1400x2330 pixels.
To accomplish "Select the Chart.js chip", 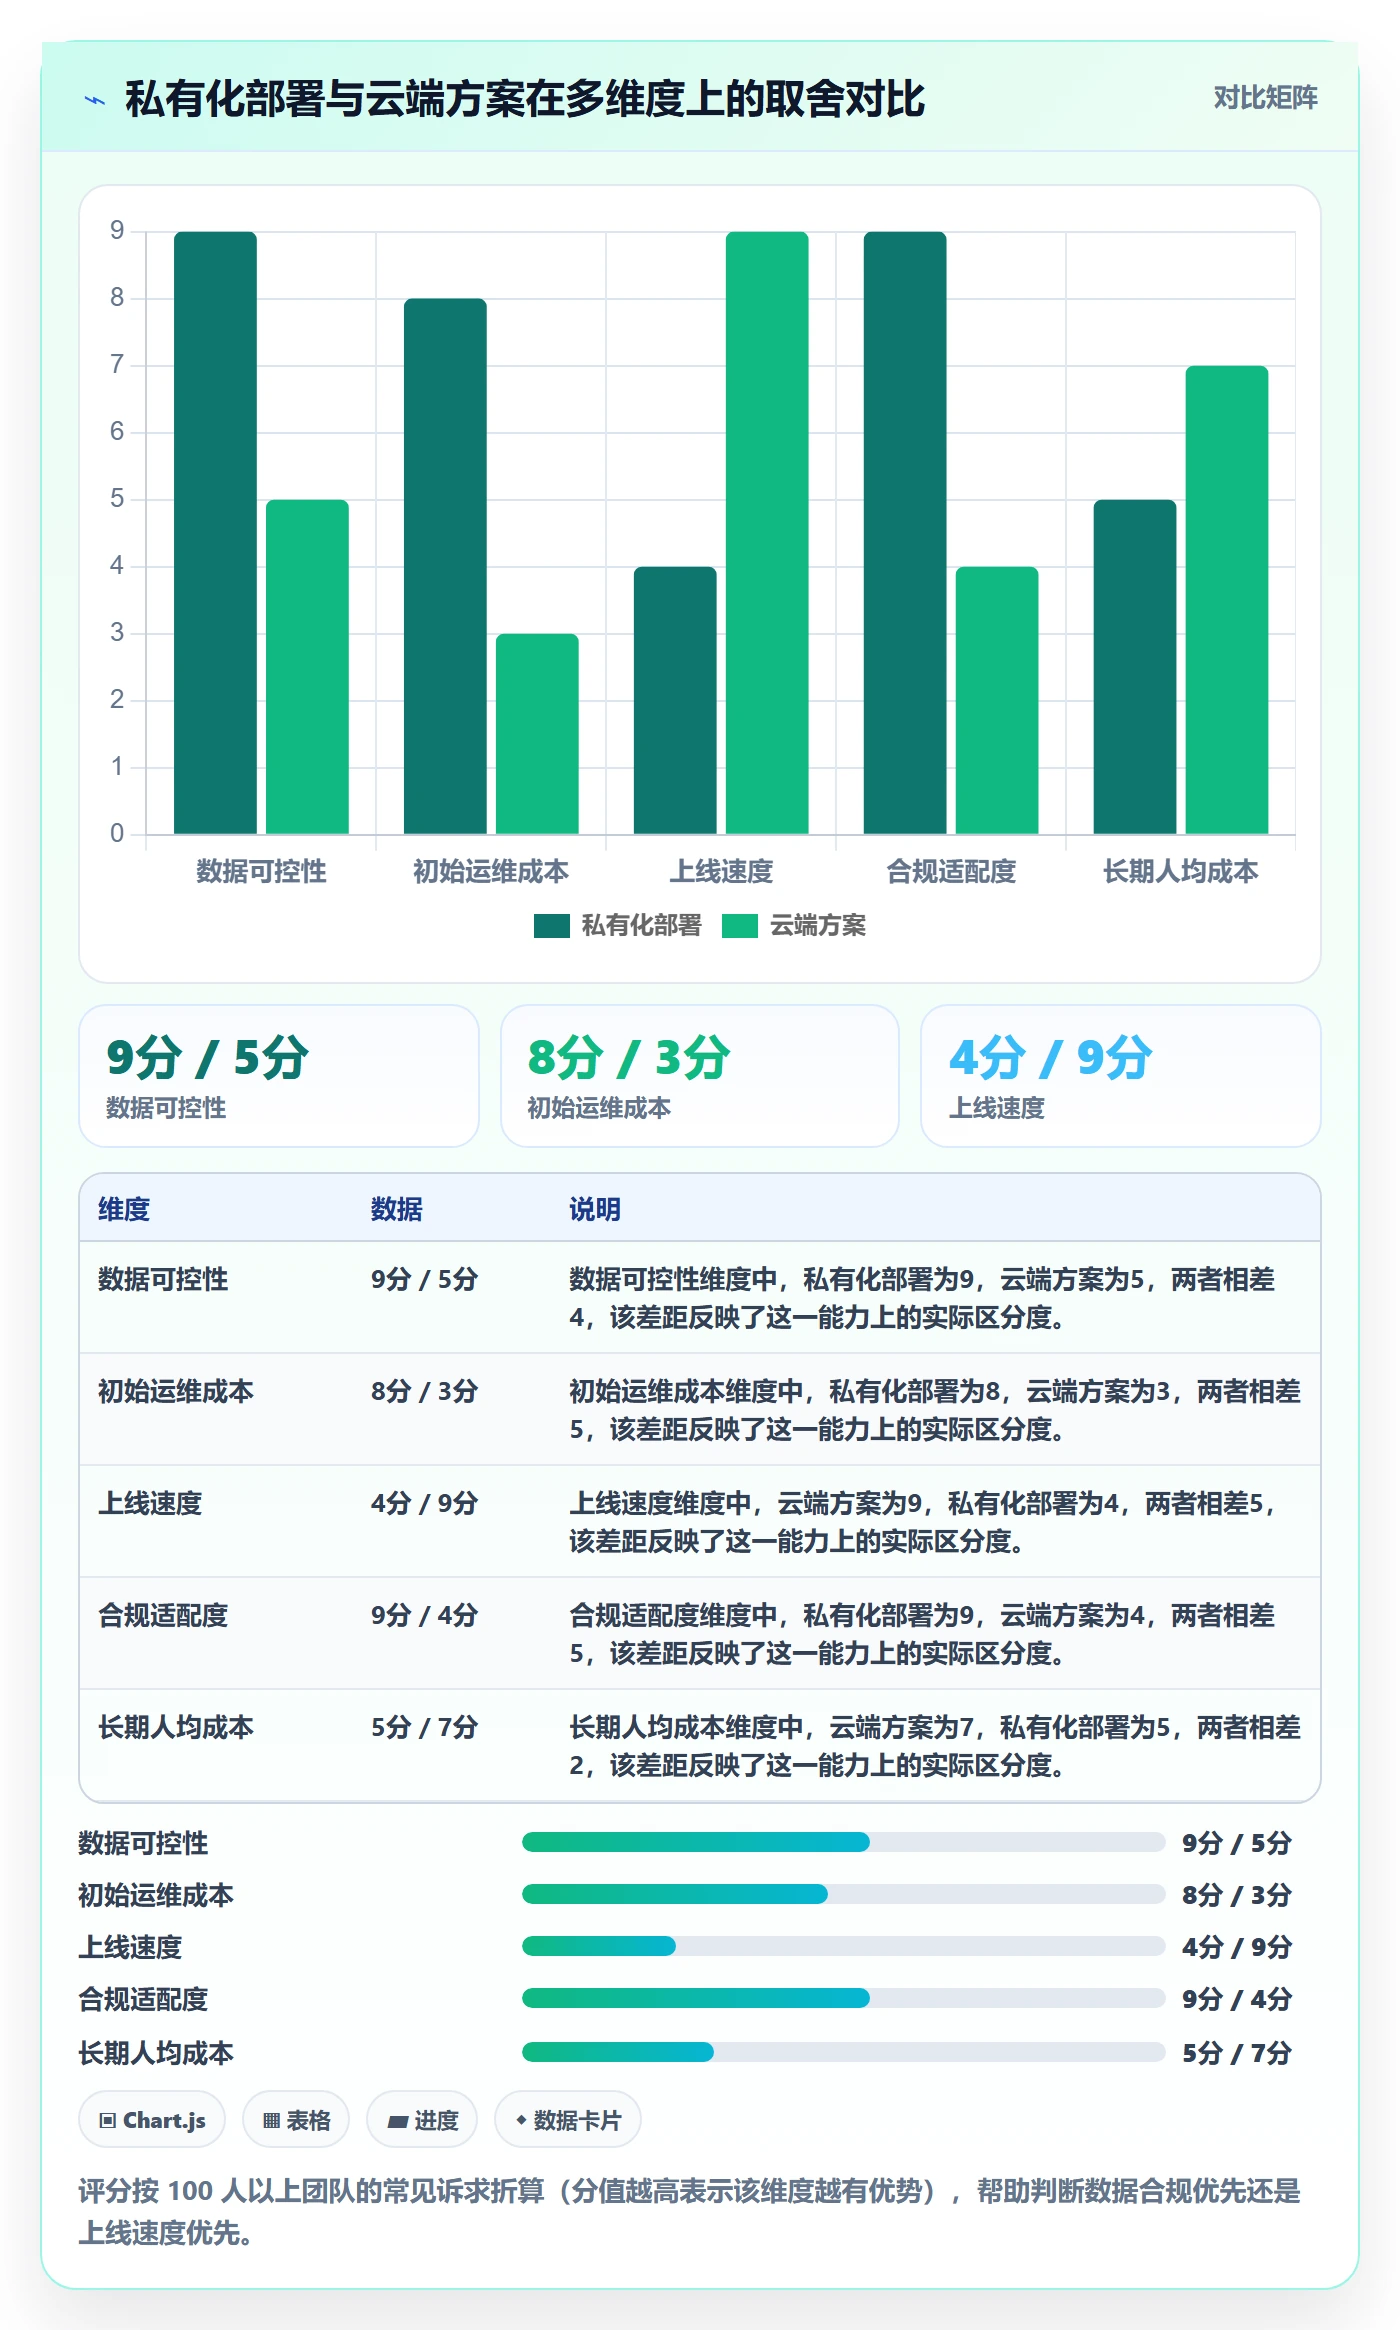I will pyautogui.click(x=152, y=2119).
